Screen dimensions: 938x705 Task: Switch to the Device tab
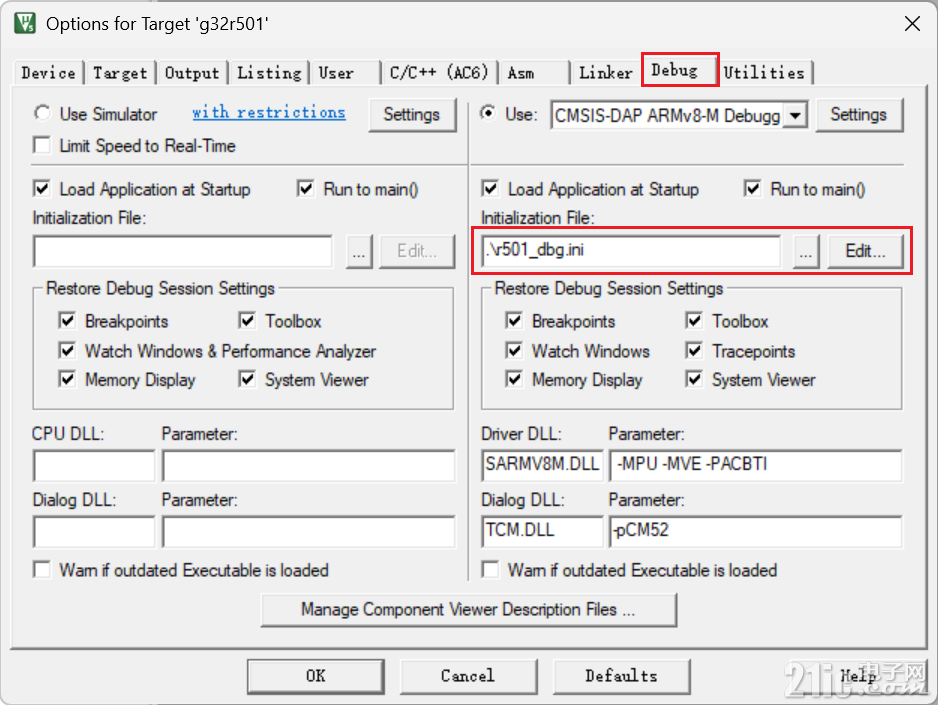(x=48, y=73)
